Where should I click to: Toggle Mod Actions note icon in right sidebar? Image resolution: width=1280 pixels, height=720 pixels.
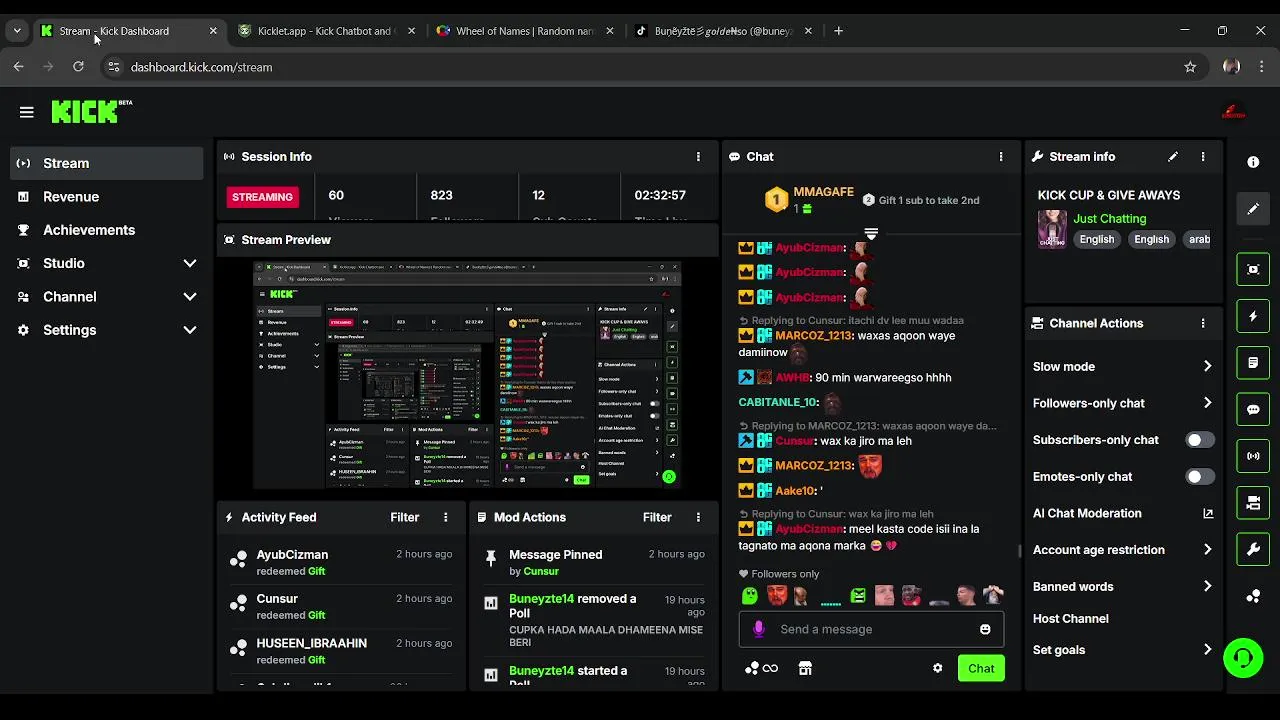tap(1253, 362)
